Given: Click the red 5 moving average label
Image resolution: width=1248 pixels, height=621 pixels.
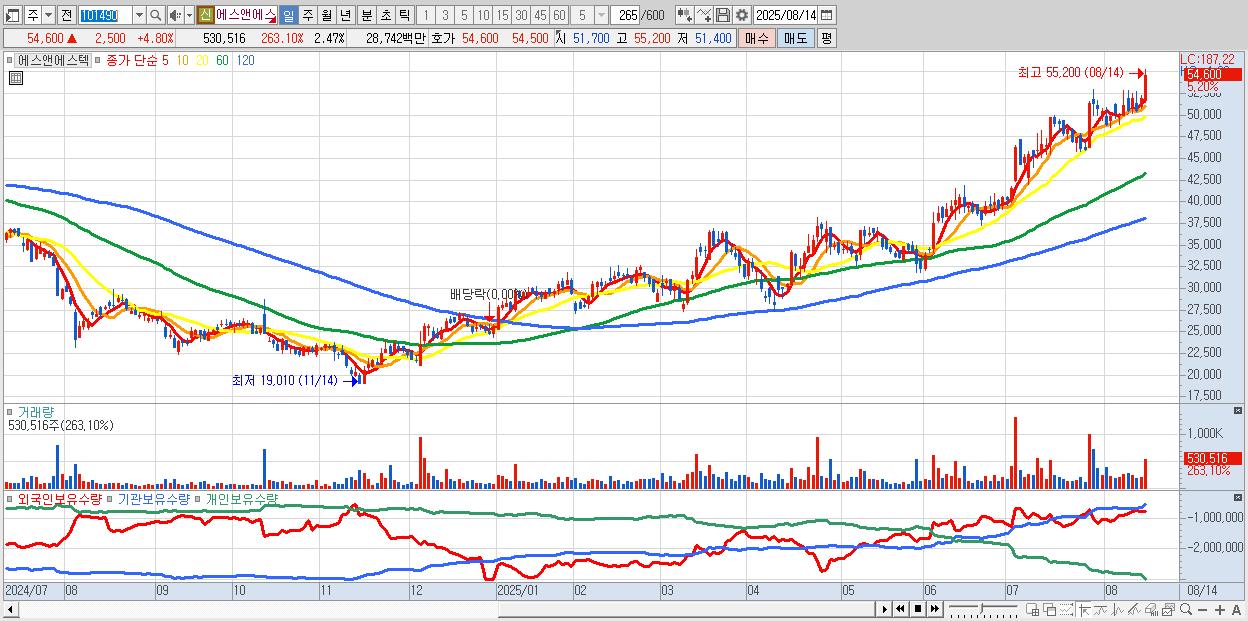Looking at the screenshot, I should click(166, 60).
